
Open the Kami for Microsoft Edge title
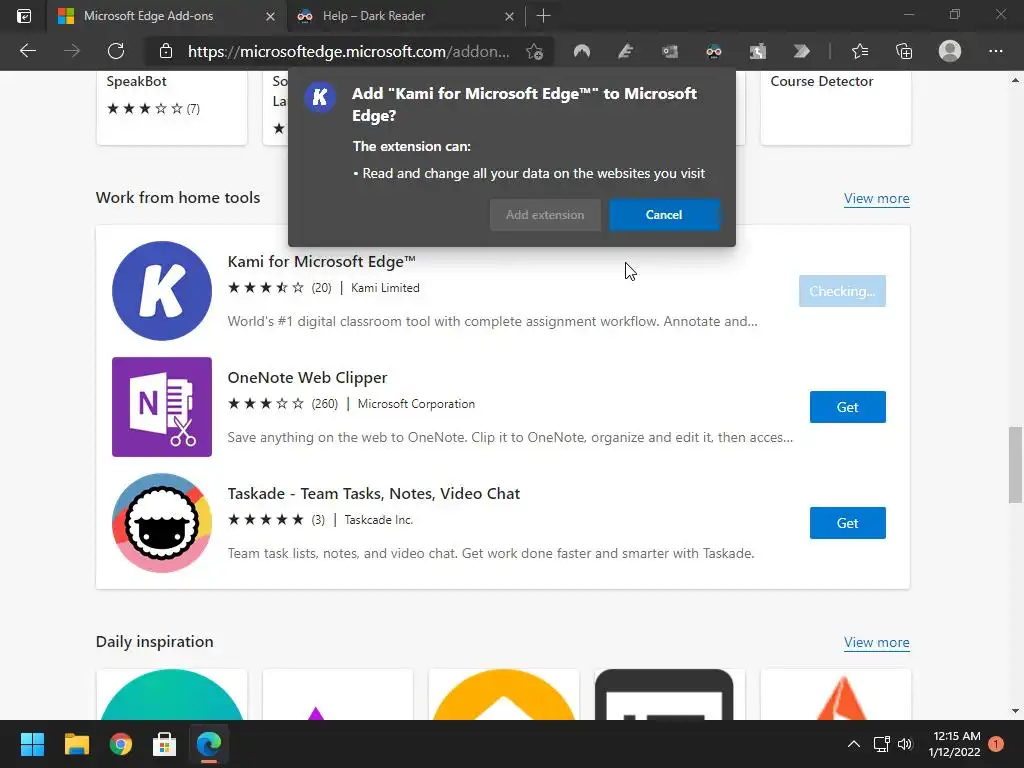coord(321,262)
